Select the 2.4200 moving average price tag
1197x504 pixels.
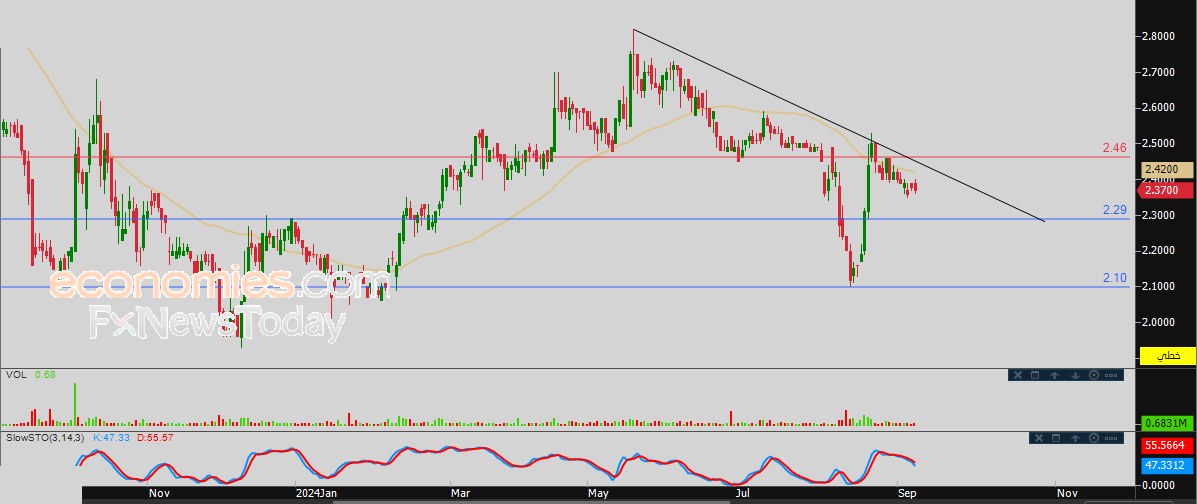pos(1167,170)
